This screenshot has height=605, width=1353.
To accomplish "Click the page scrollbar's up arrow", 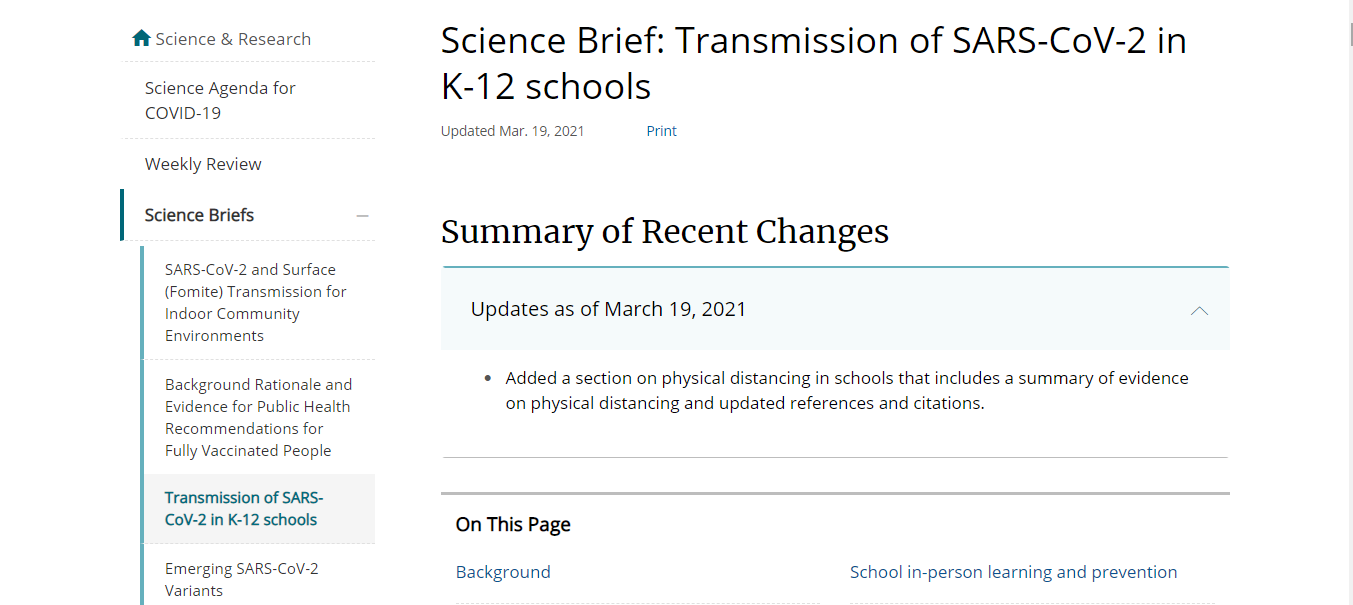I will tap(1345, 7).
